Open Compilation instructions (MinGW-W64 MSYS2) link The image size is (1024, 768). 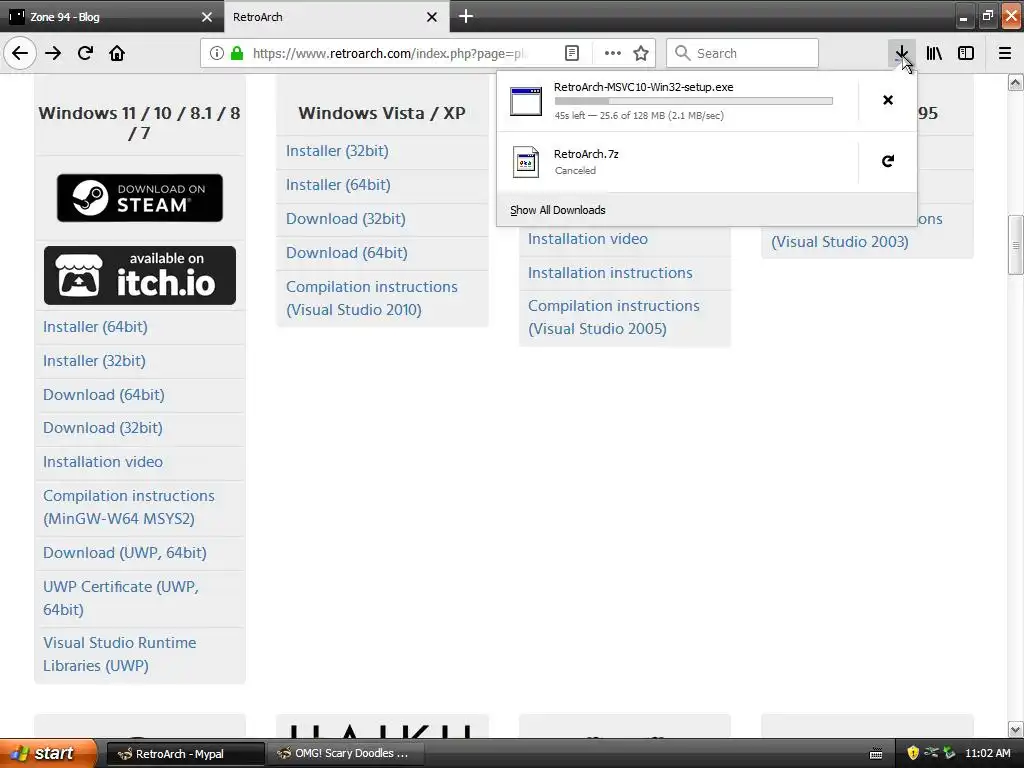point(129,507)
